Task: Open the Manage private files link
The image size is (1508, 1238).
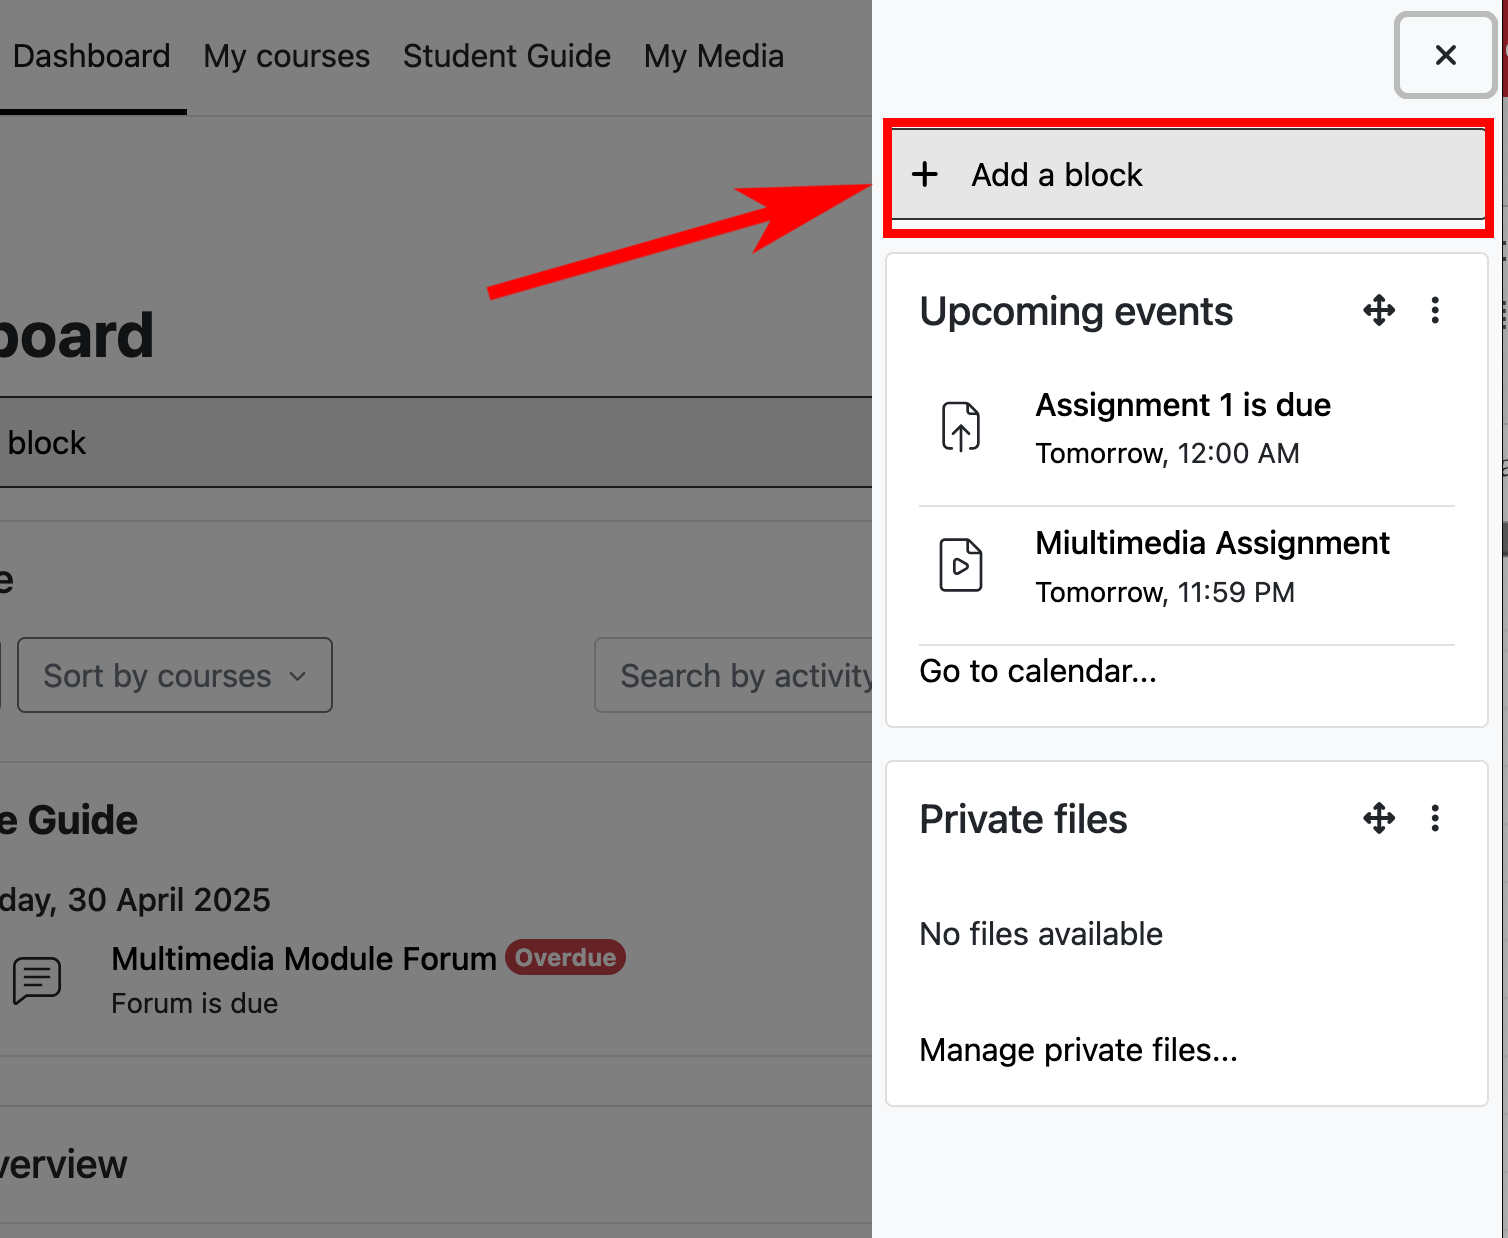Action: pos(1078,1050)
